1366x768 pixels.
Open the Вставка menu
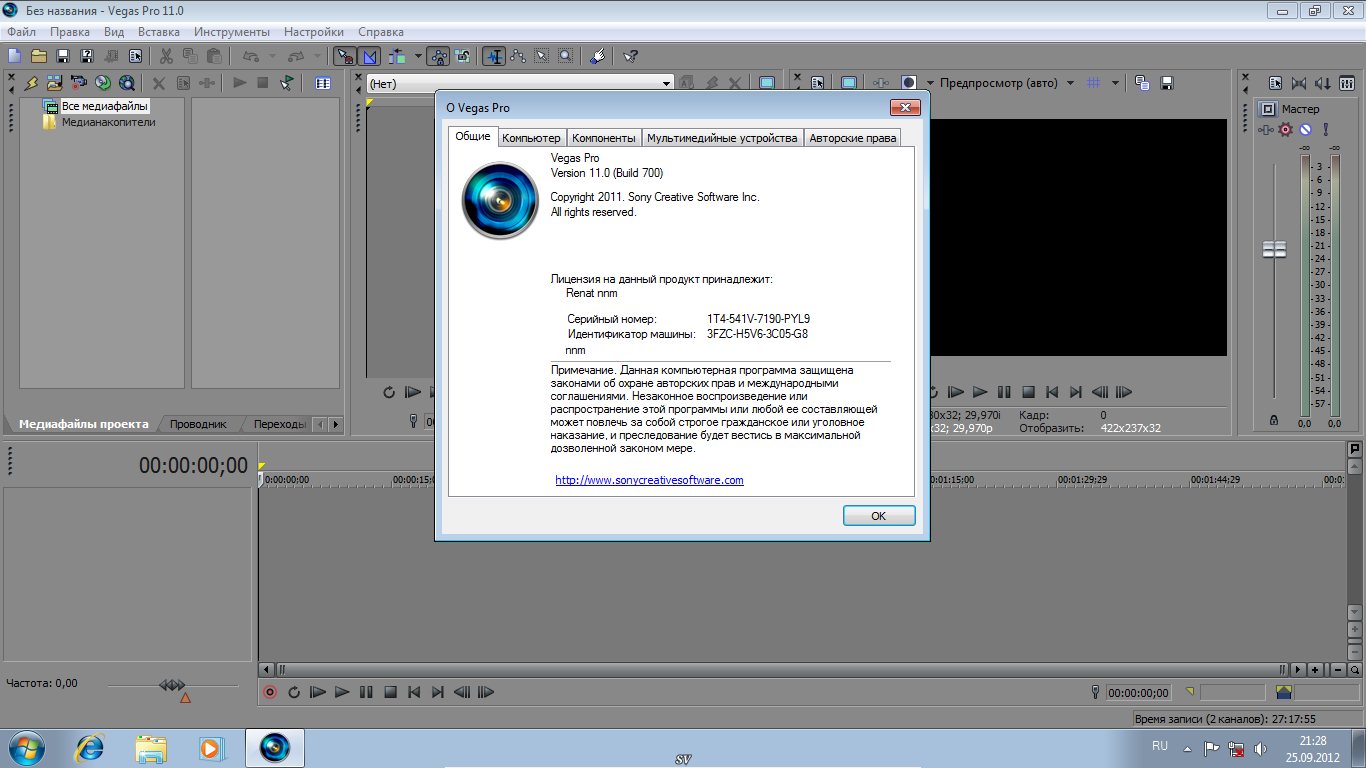(x=158, y=32)
